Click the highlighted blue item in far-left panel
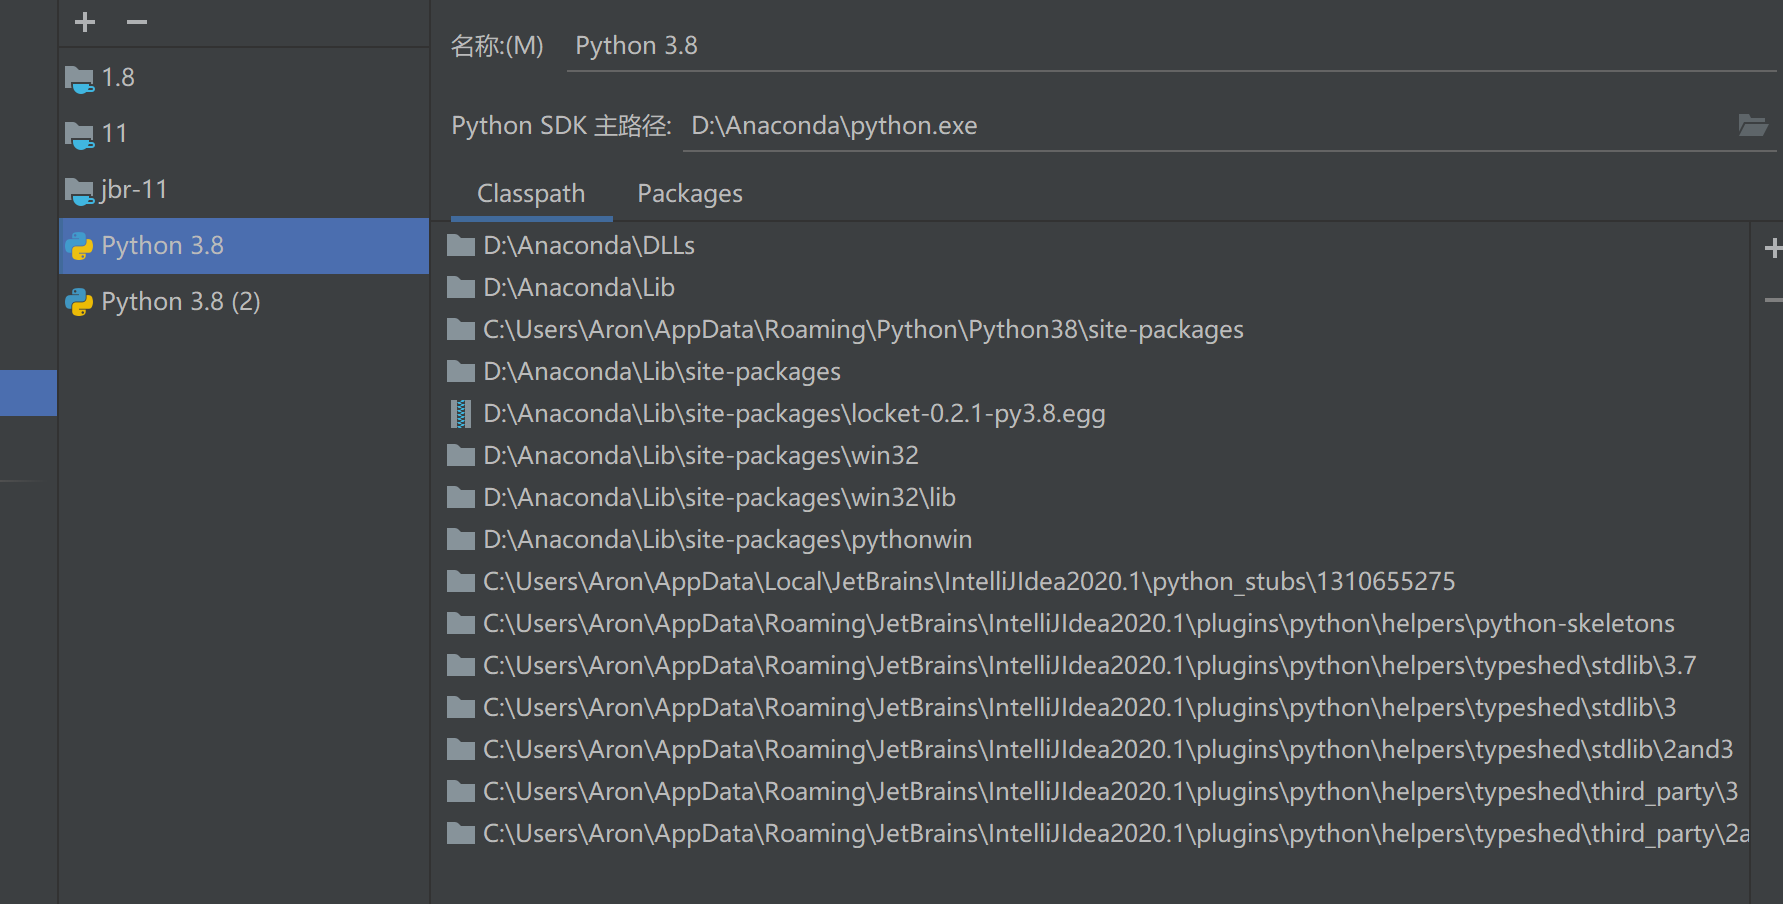 pyautogui.click(x=28, y=393)
